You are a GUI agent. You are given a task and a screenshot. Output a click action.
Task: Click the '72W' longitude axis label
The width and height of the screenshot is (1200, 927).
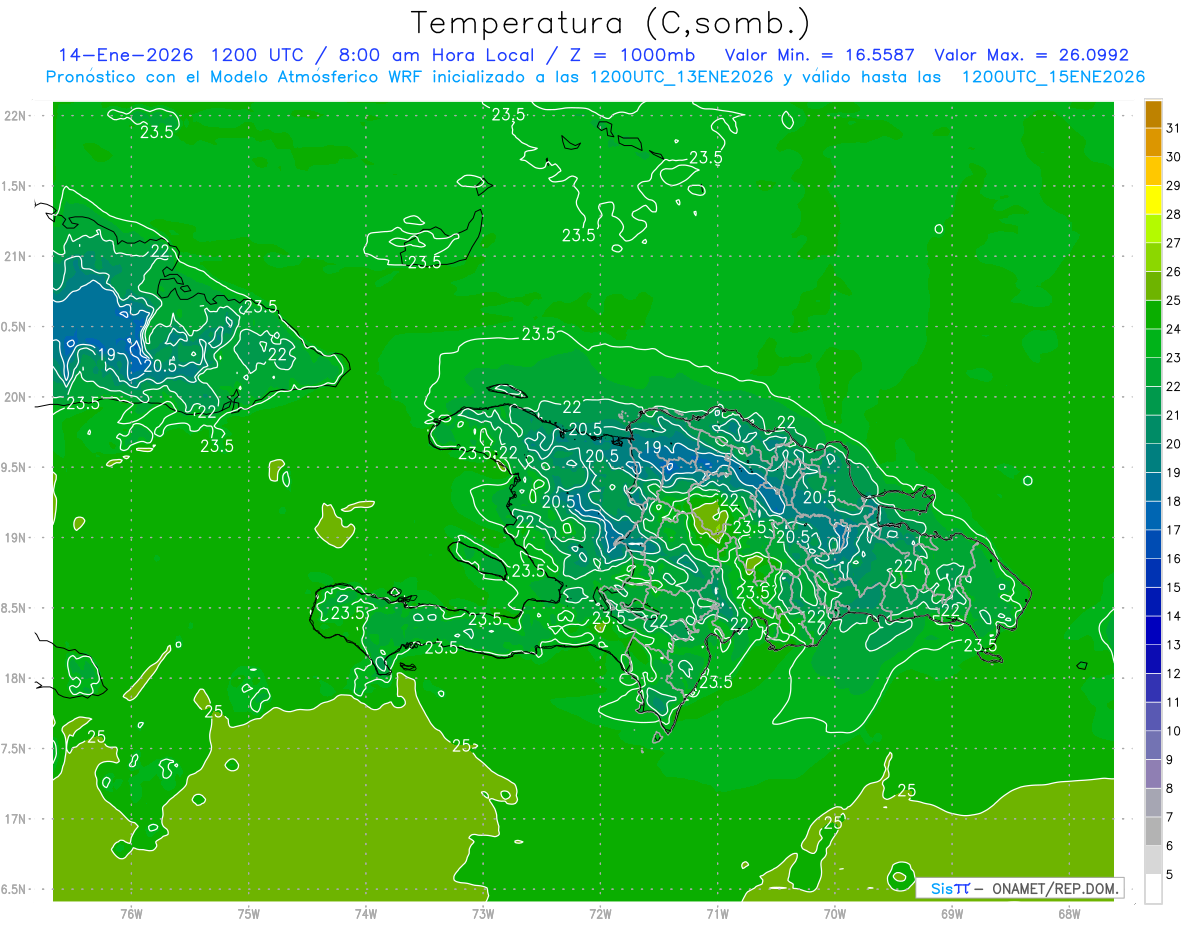pyautogui.click(x=600, y=914)
